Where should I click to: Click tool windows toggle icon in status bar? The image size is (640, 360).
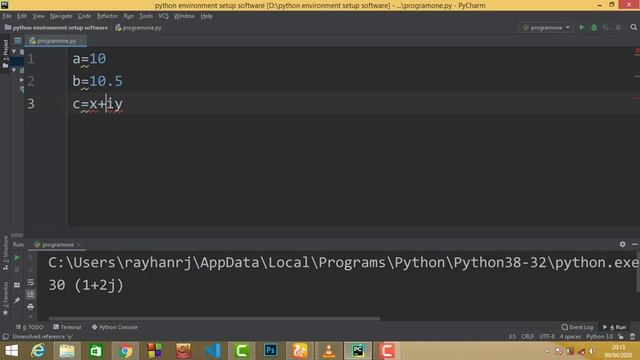(5, 337)
